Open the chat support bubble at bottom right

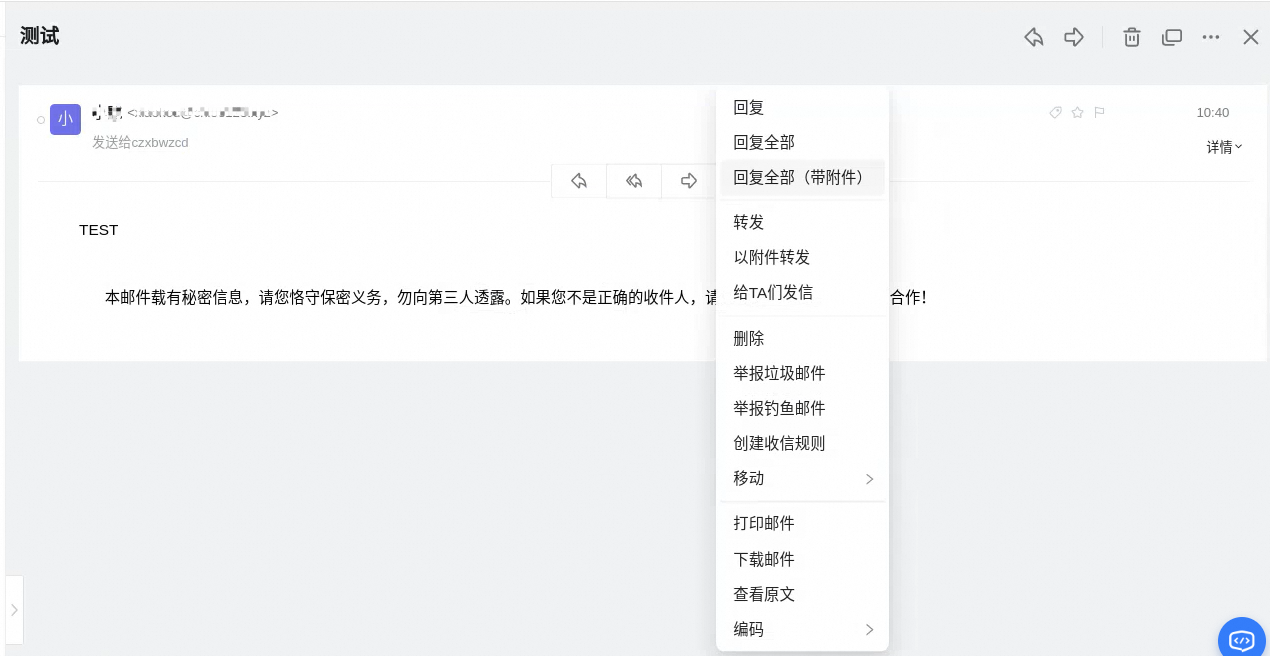pyautogui.click(x=1241, y=638)
